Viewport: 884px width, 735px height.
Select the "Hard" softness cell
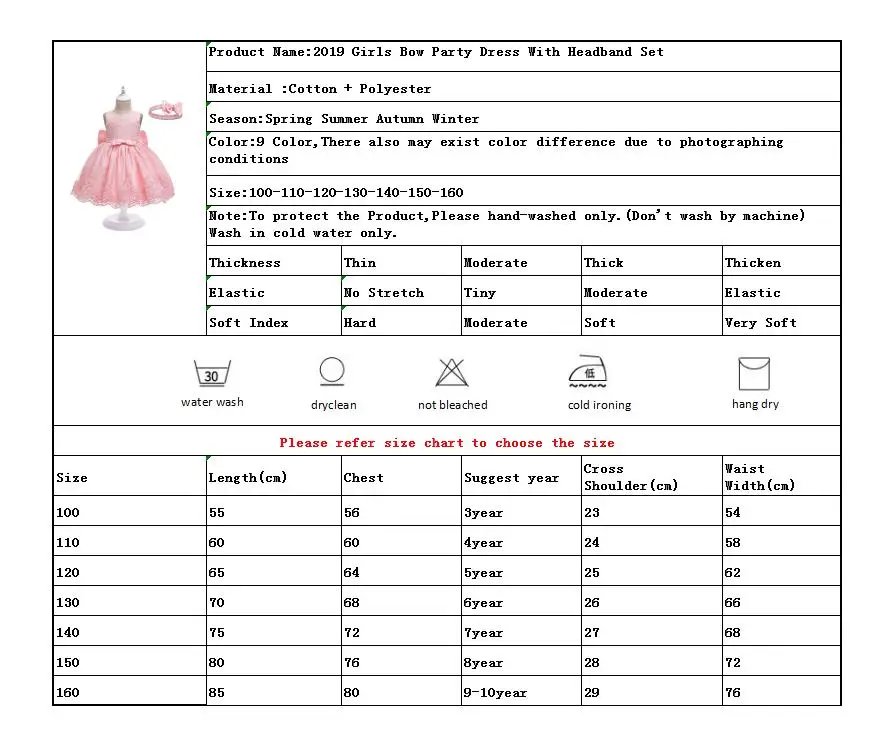pyautogui.click(x=401, y=321)
